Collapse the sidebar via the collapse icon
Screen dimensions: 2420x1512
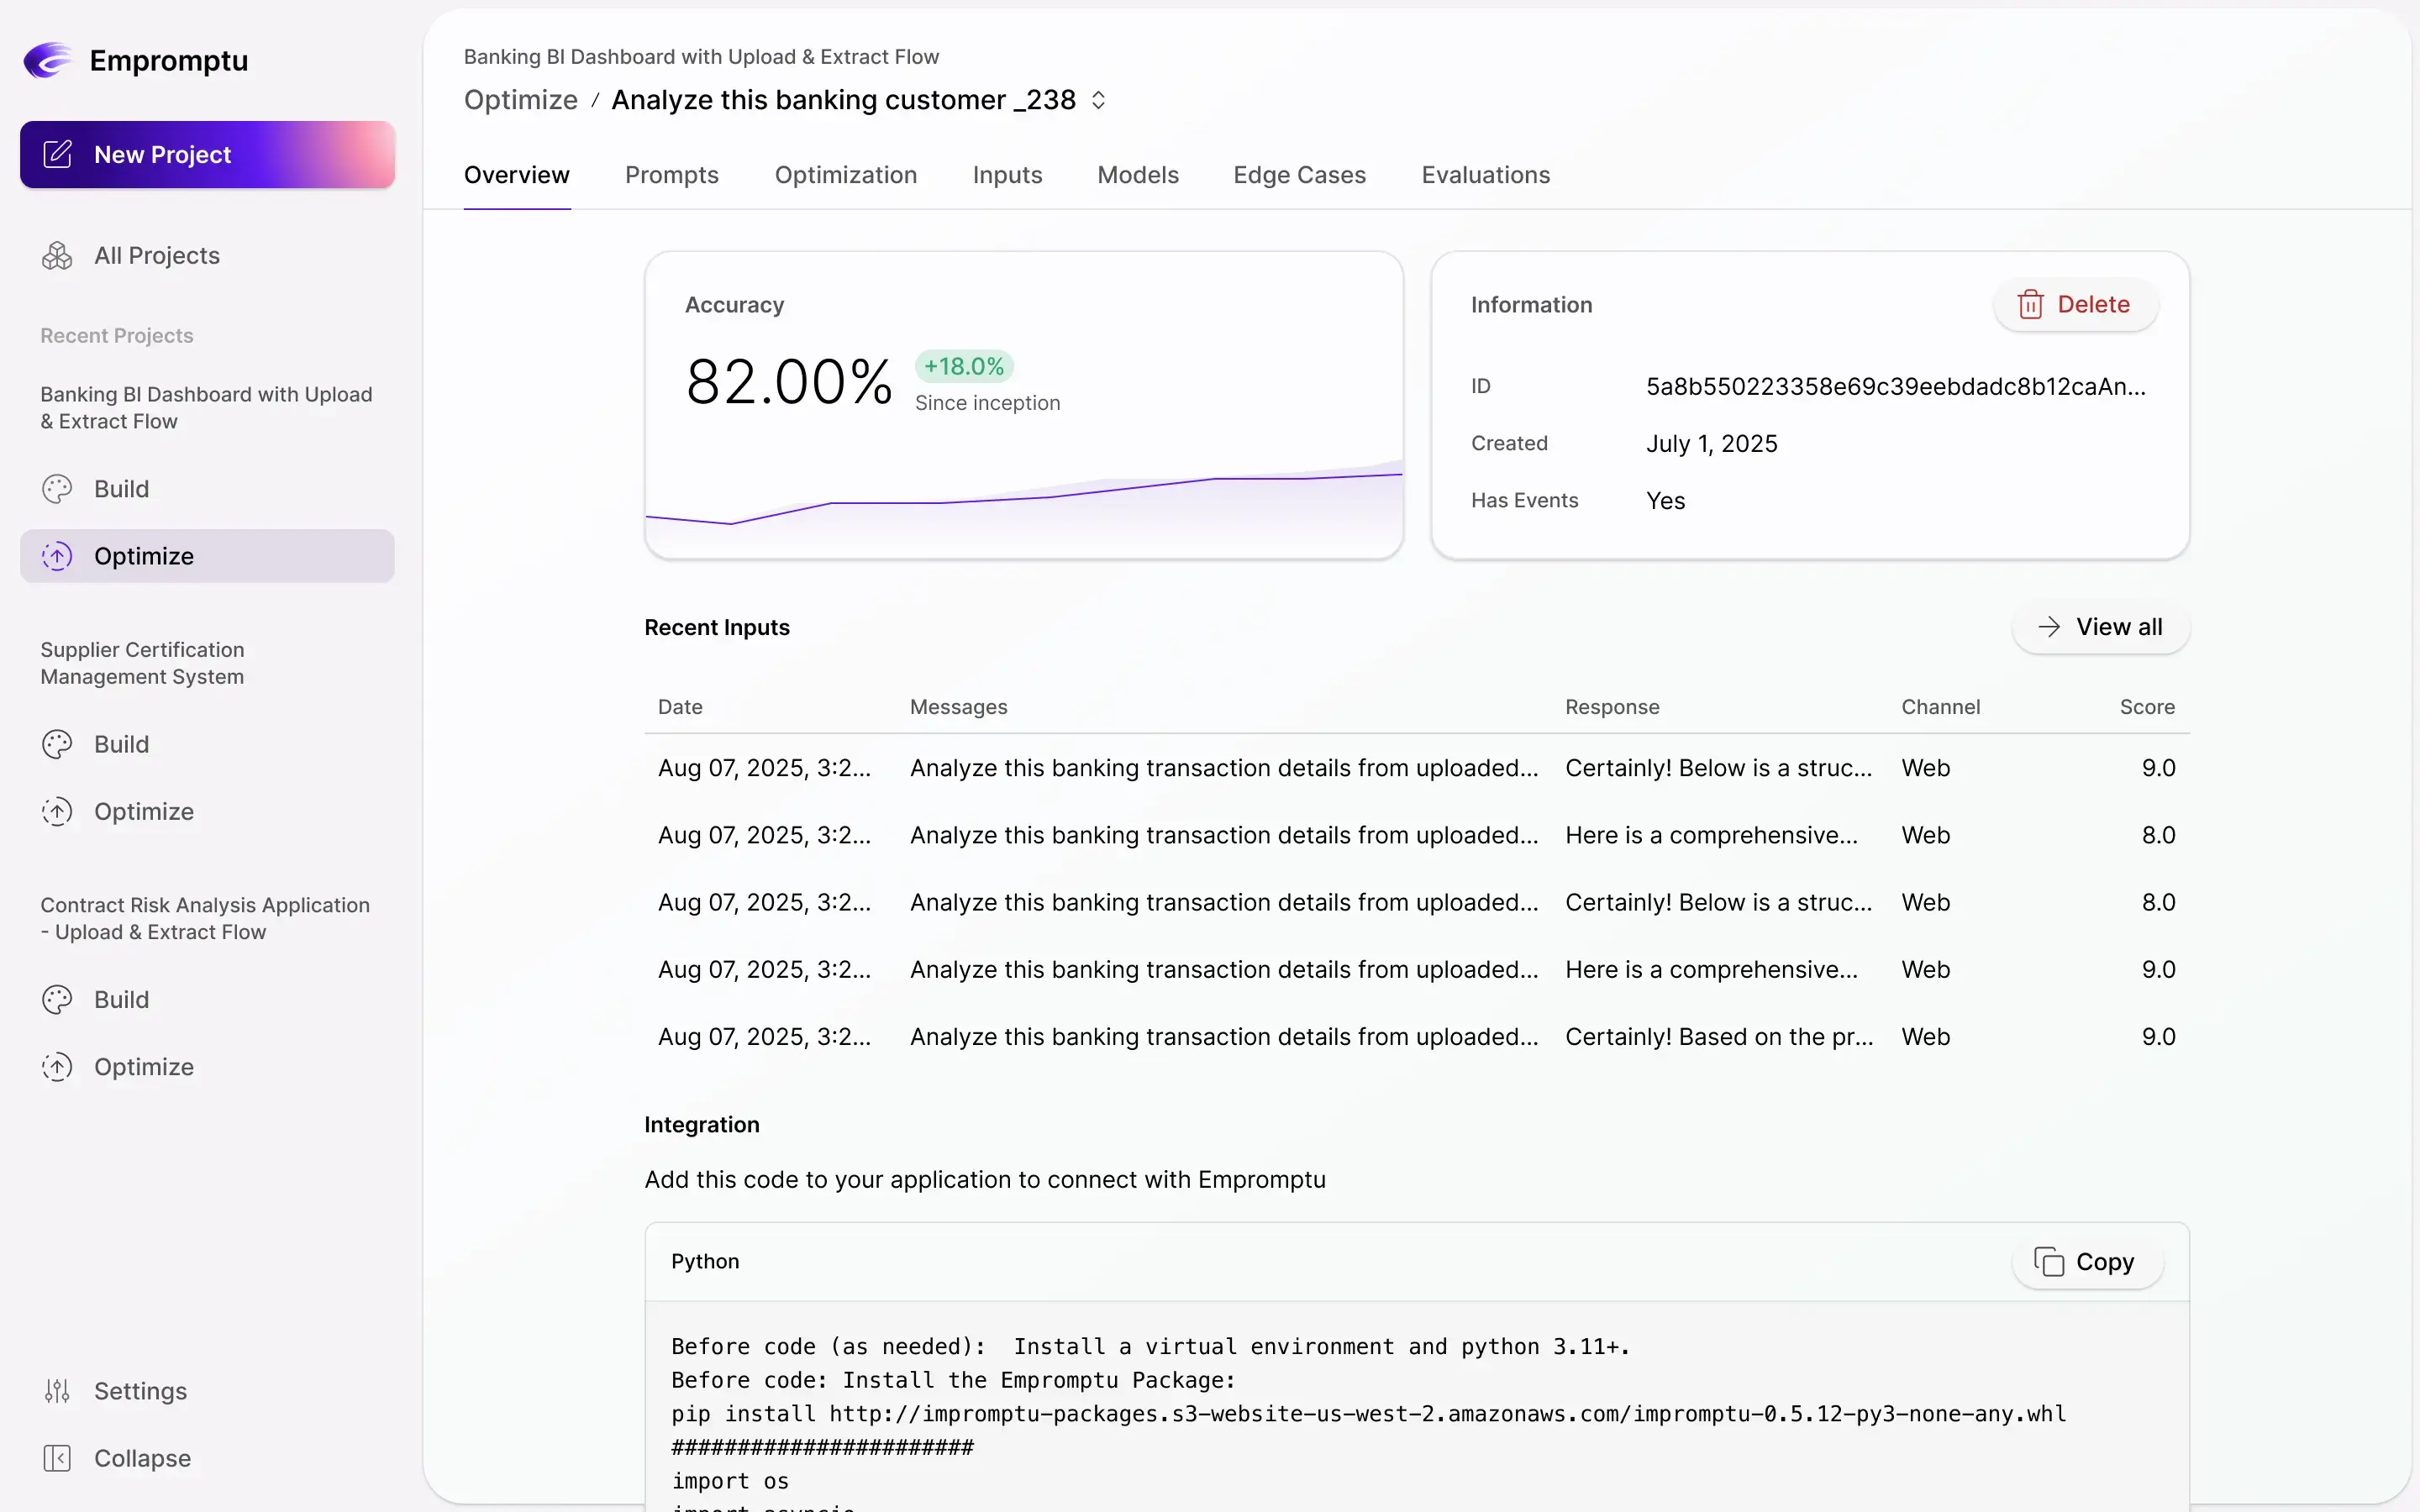58,1458
